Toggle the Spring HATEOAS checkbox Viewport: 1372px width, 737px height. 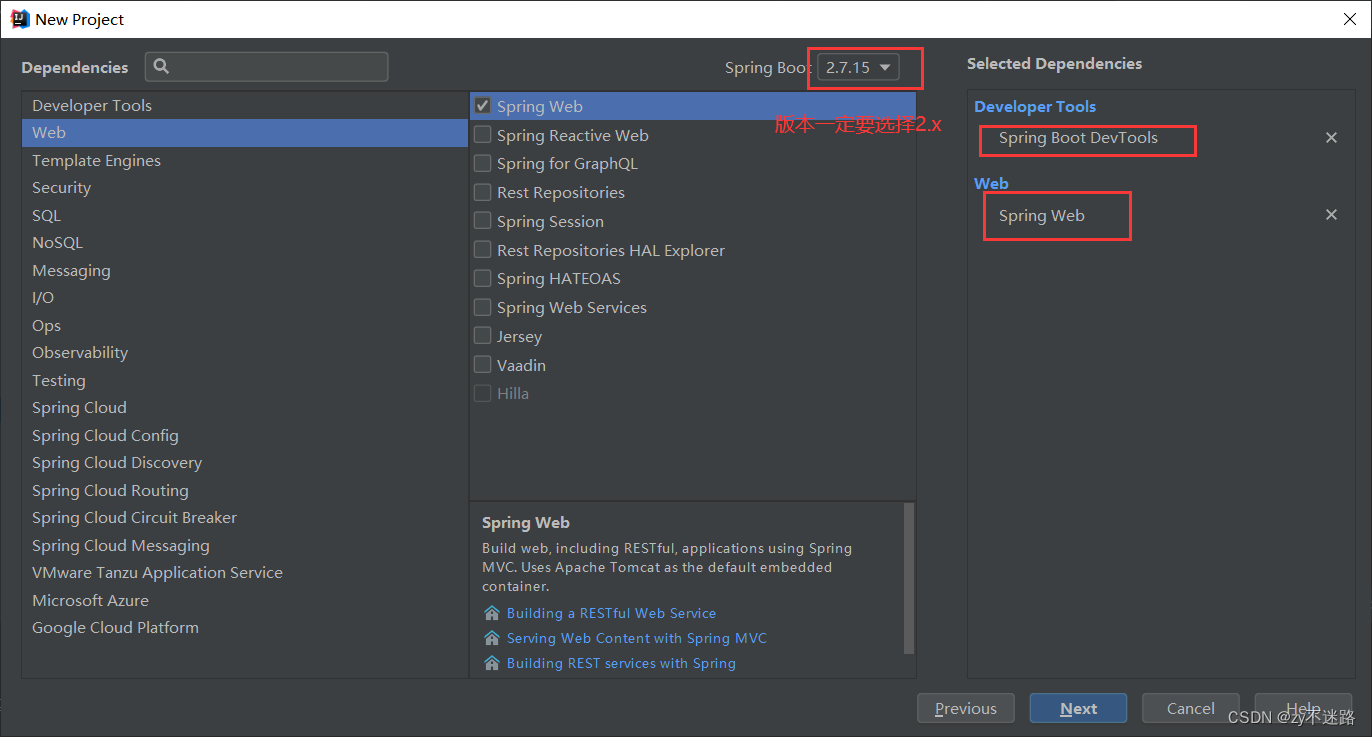483,278
